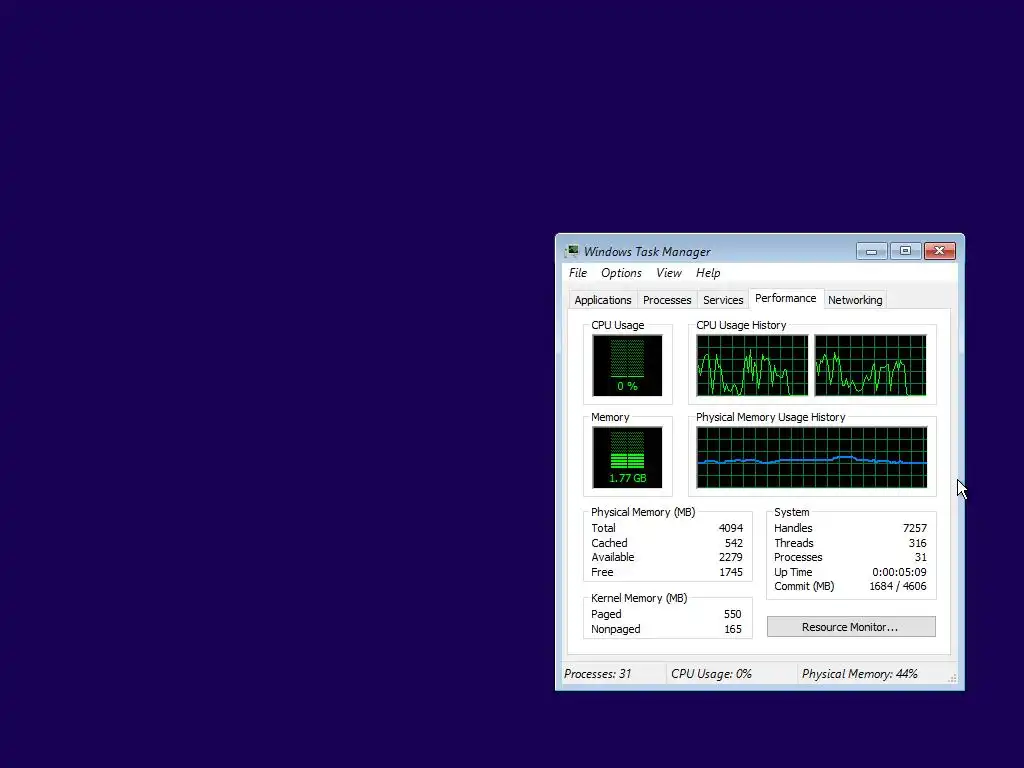Launch Resource Monitor
The image size is (1024, 768).
851,627
